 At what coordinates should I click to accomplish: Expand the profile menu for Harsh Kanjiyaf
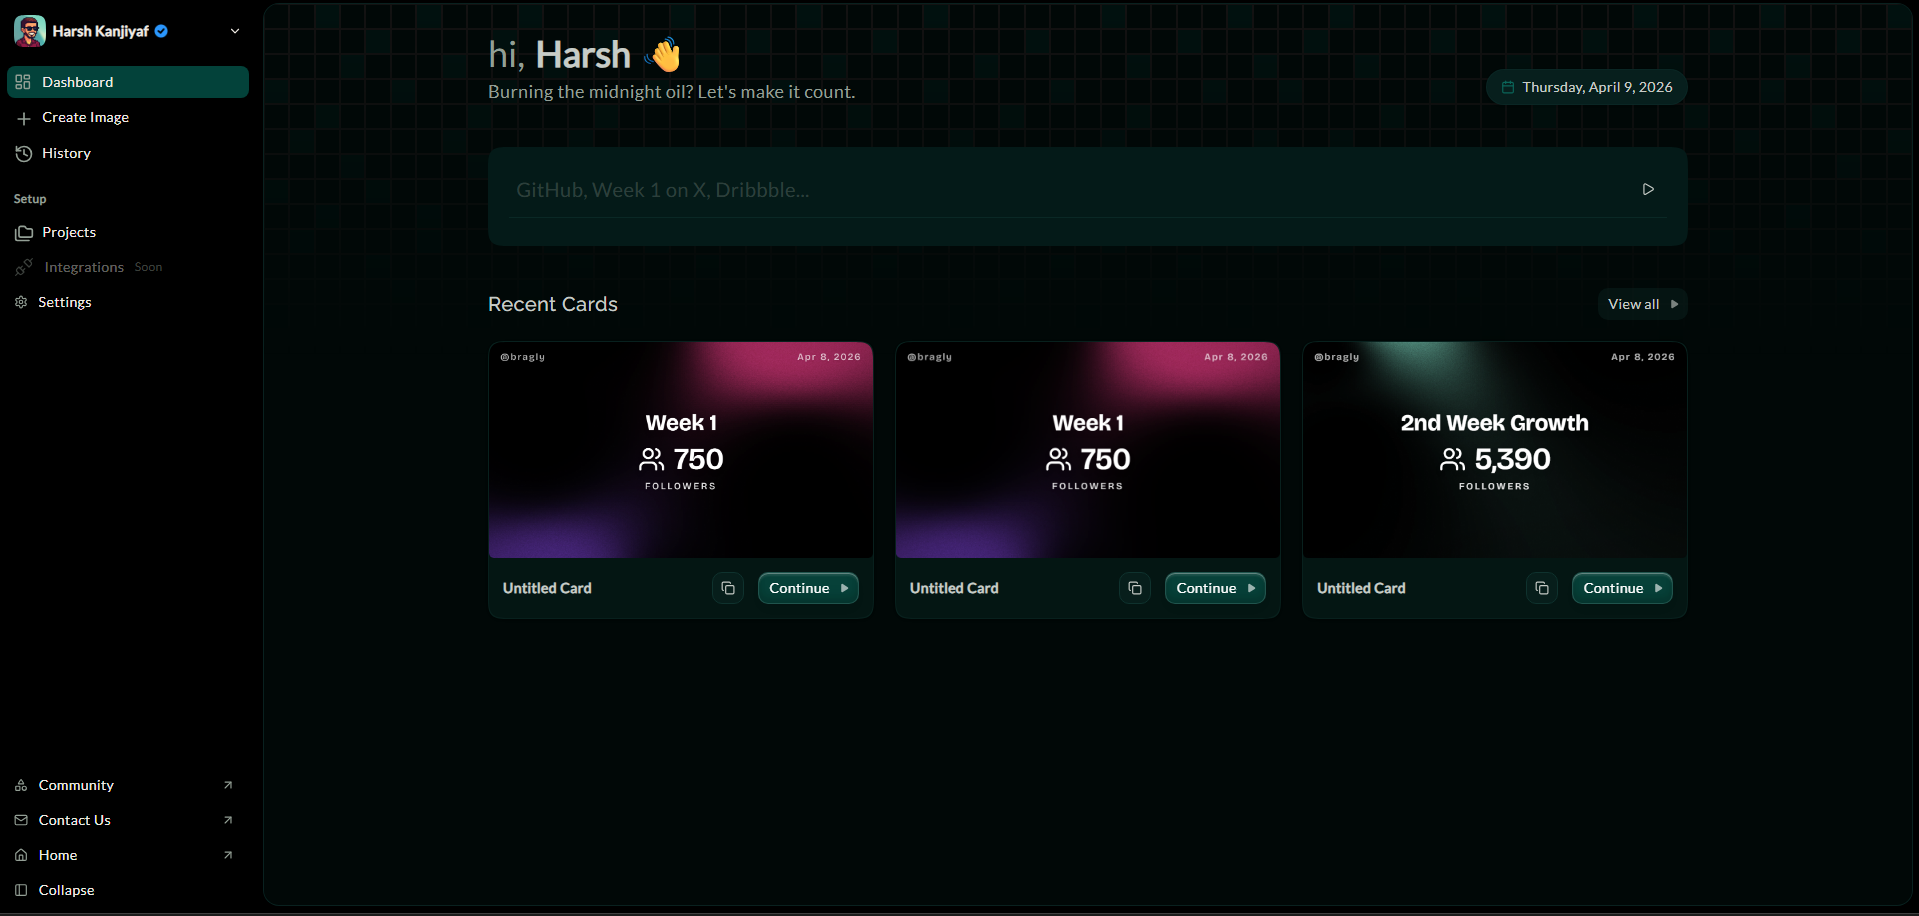[x=235, y=31]
